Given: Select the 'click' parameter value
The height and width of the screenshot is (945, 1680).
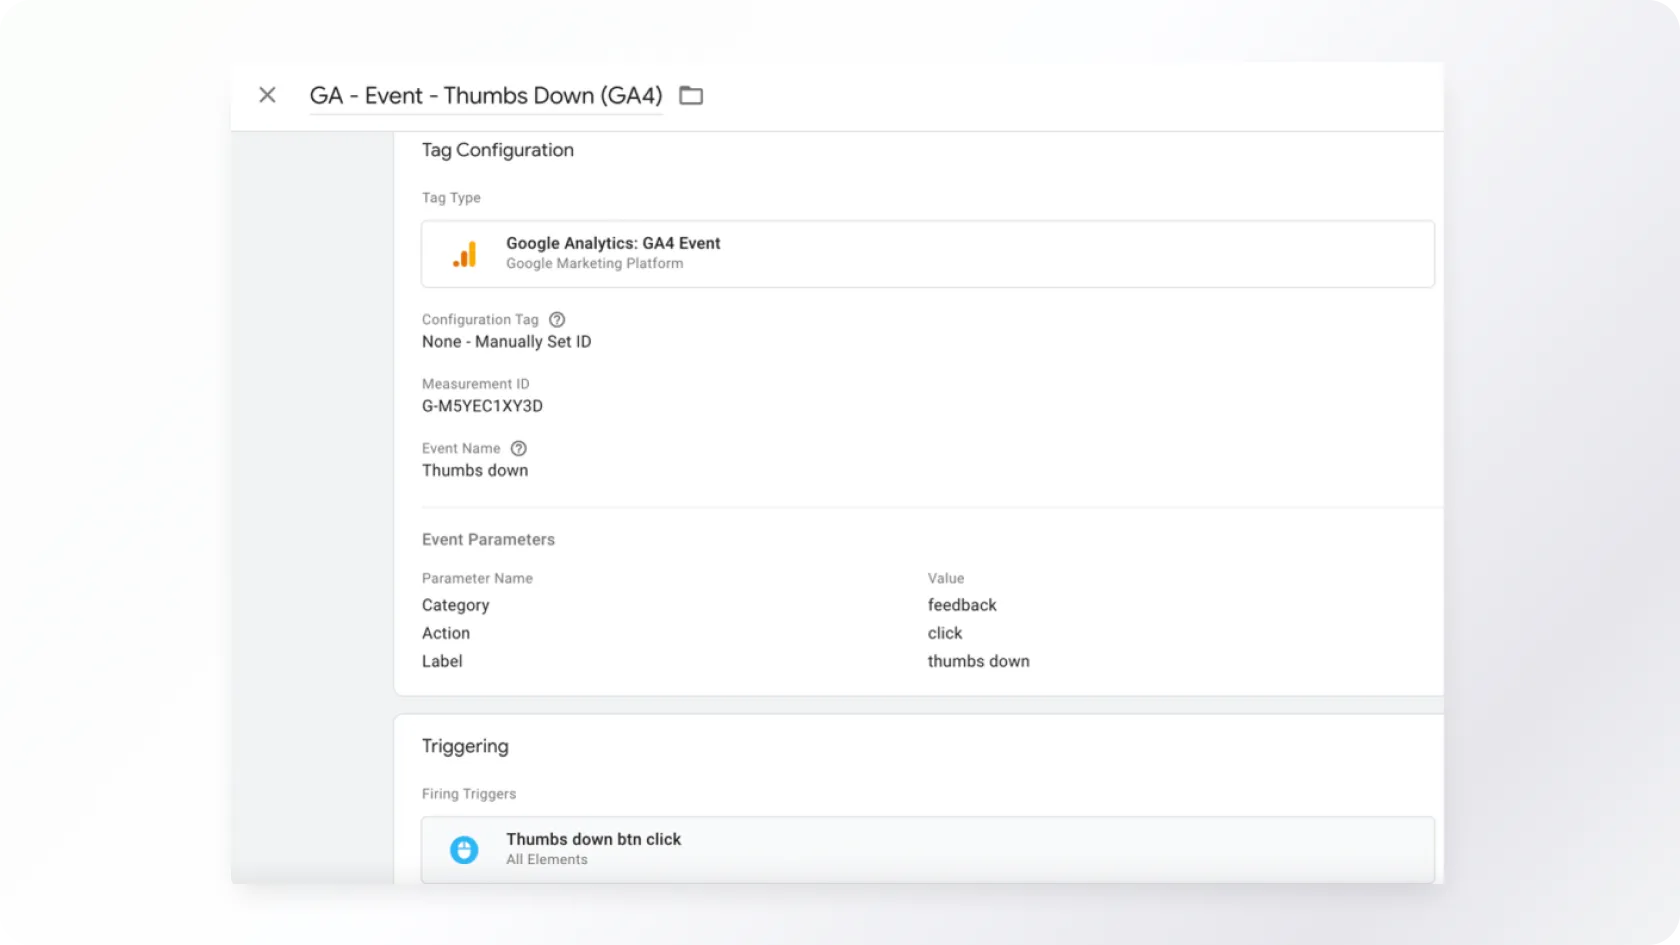Looking at the screenshot, I should click(x=944, y=633).
